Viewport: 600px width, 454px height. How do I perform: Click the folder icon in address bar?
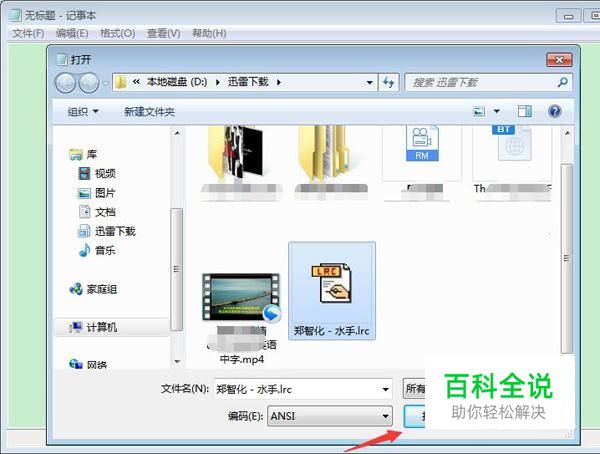click(121, 82)
